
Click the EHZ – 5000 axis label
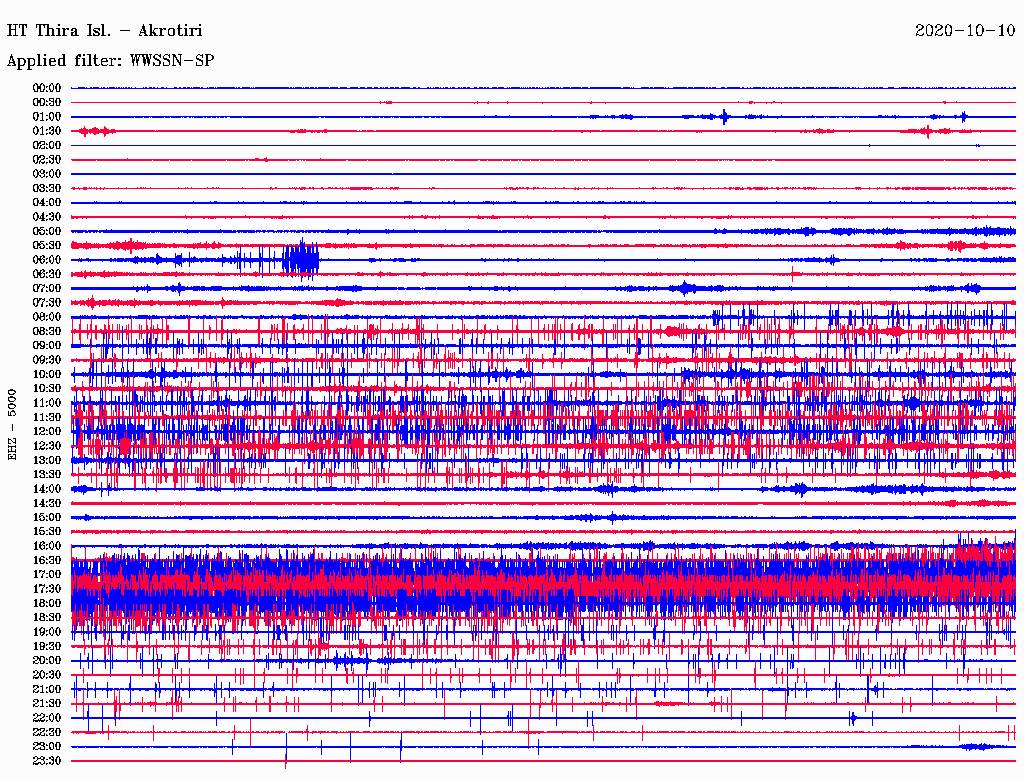pyautogui.click(x=12, y=425)
